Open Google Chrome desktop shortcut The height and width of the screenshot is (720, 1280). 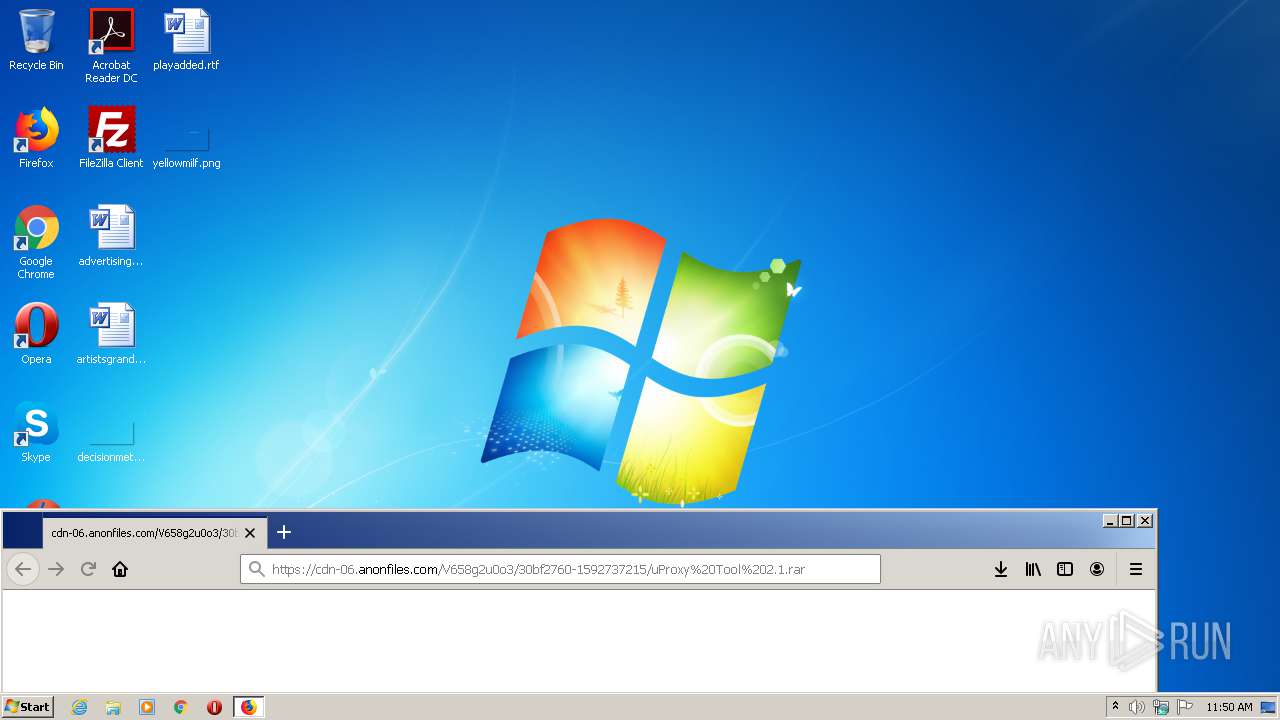point(36,242)
